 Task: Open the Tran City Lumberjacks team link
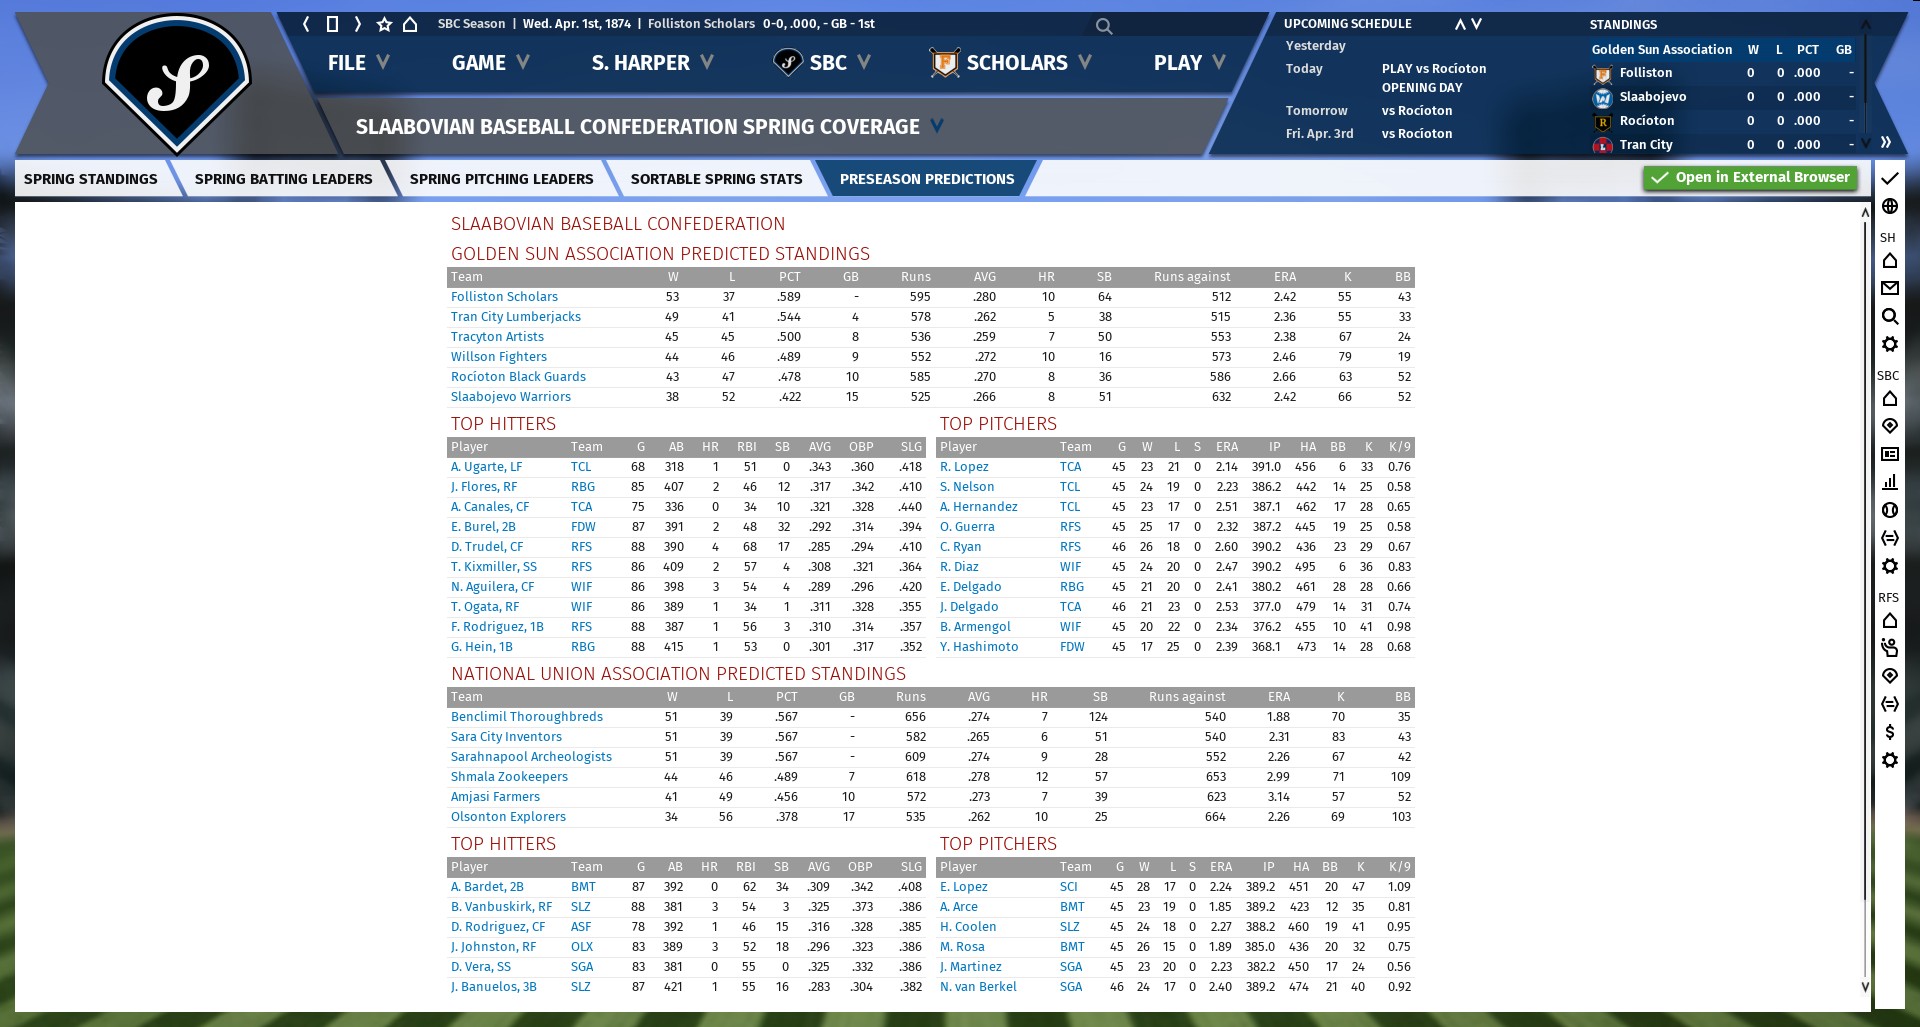pos(515,317)
